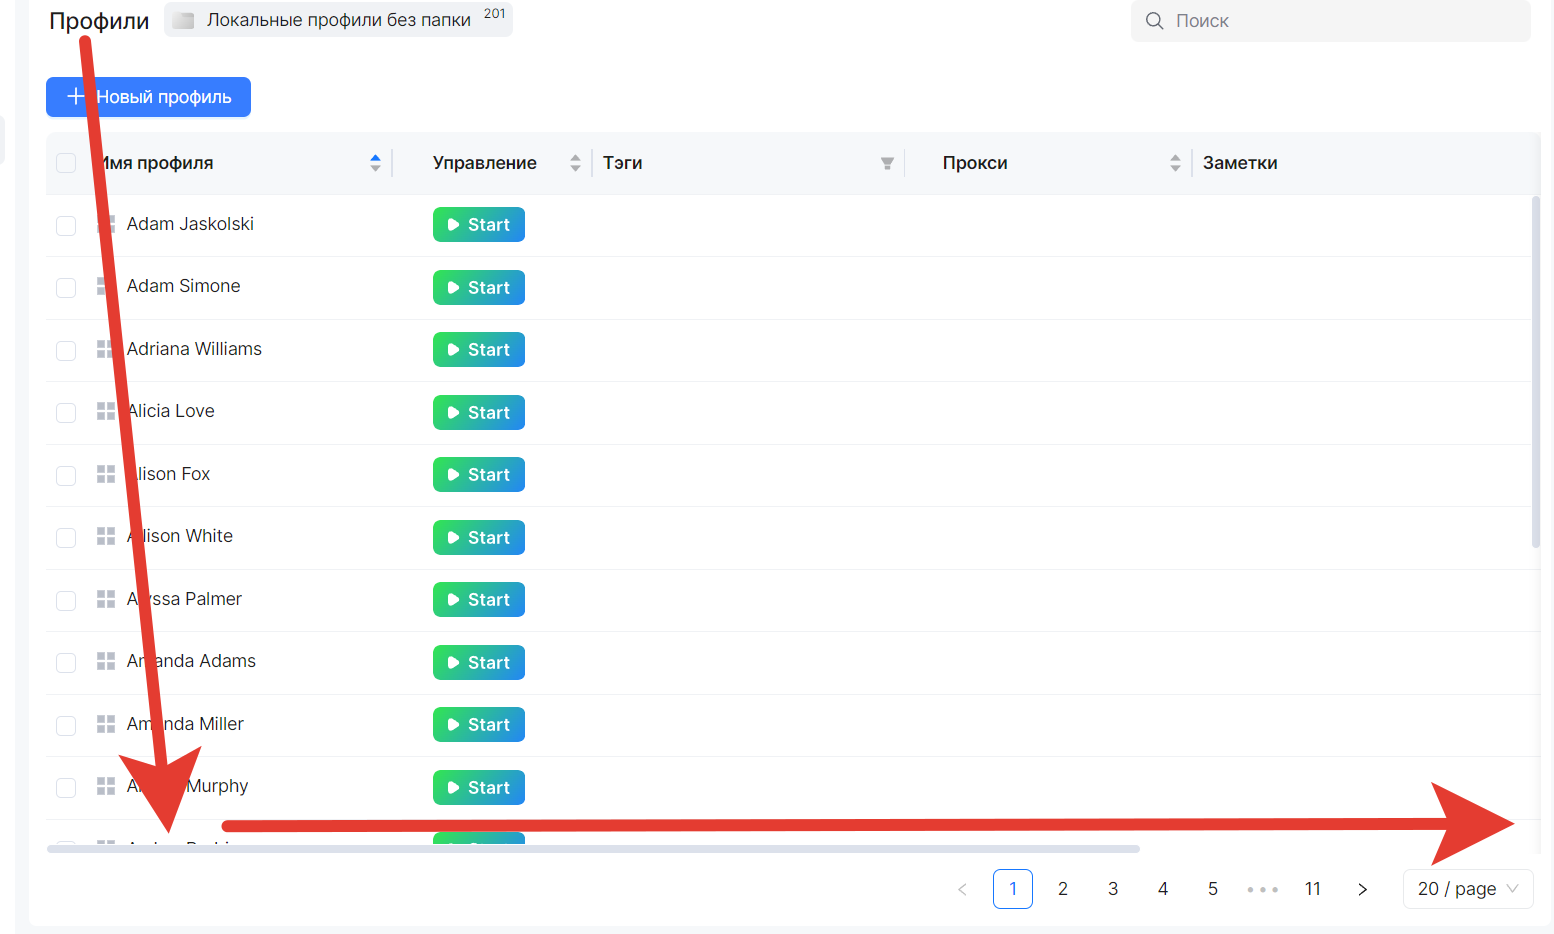Viewport: 1554px width, 934px height.
Task: Select the checkbox for Alicia Love
Action: pyautogui.click(x=66, y=412)
